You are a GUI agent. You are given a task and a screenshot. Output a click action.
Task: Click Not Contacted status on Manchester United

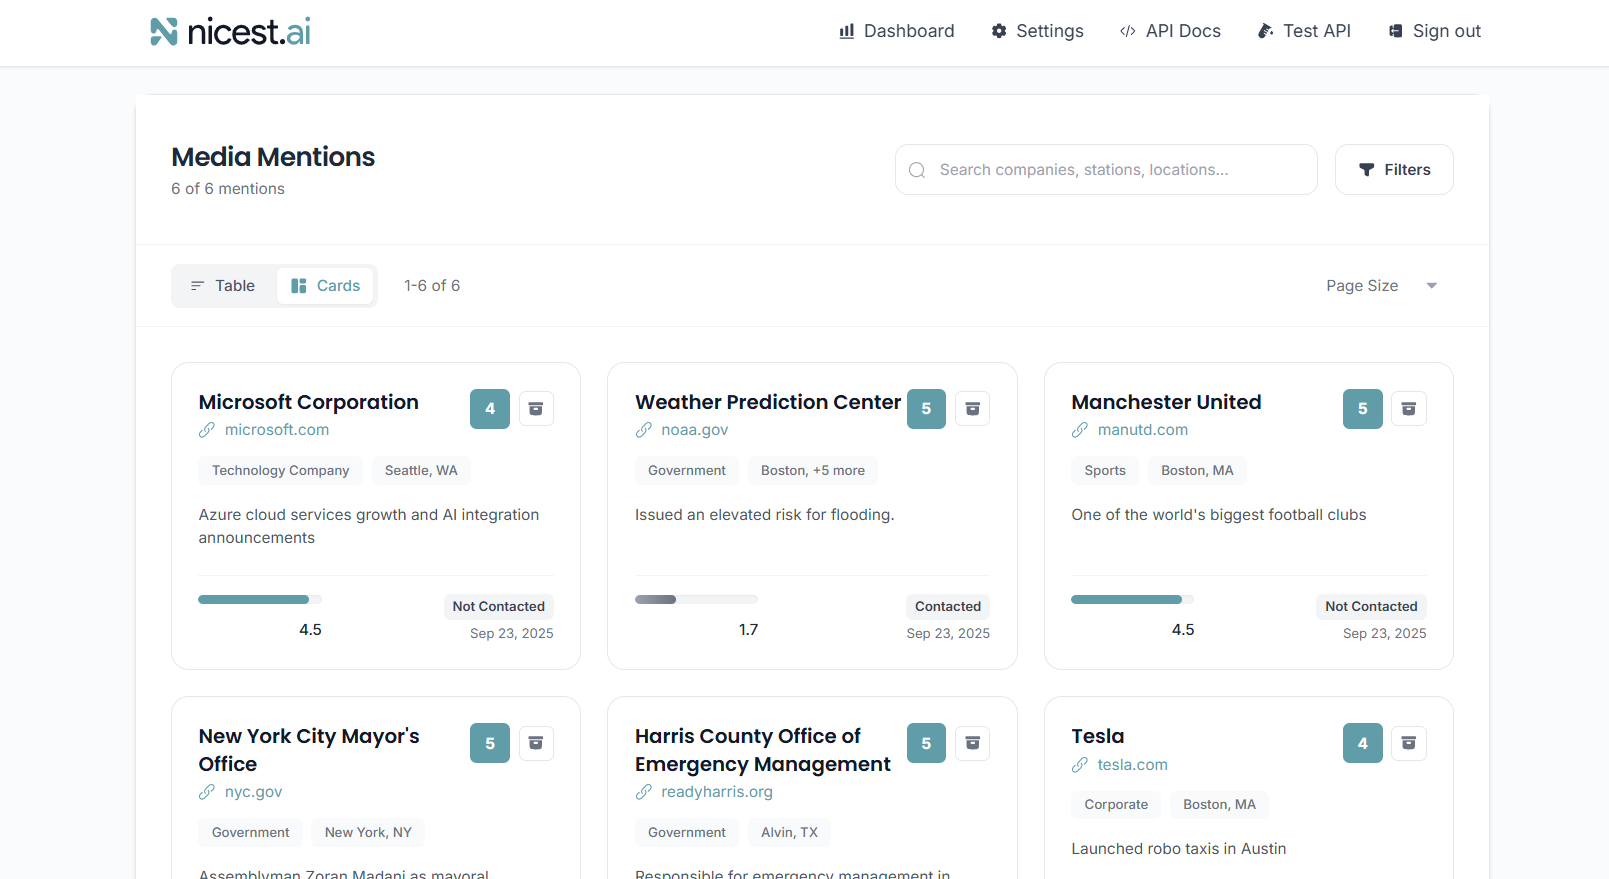point(1372,607)
